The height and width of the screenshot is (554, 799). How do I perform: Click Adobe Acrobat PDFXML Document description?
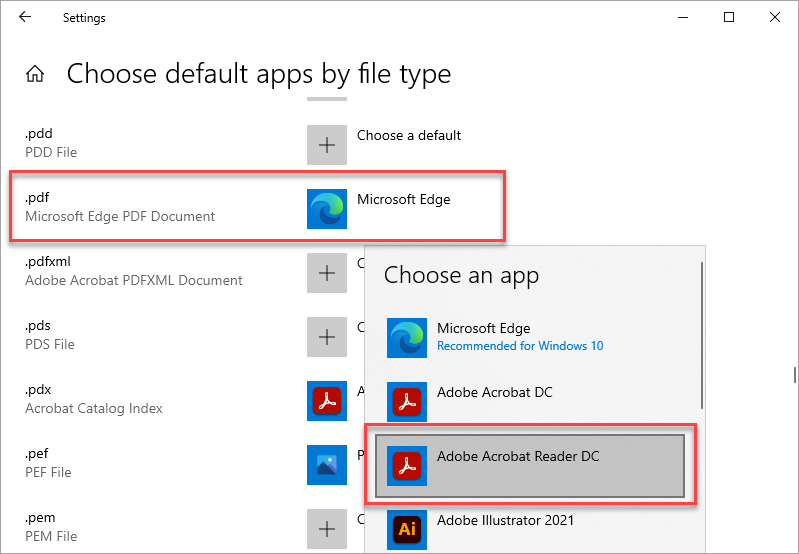tap(134, 280)
